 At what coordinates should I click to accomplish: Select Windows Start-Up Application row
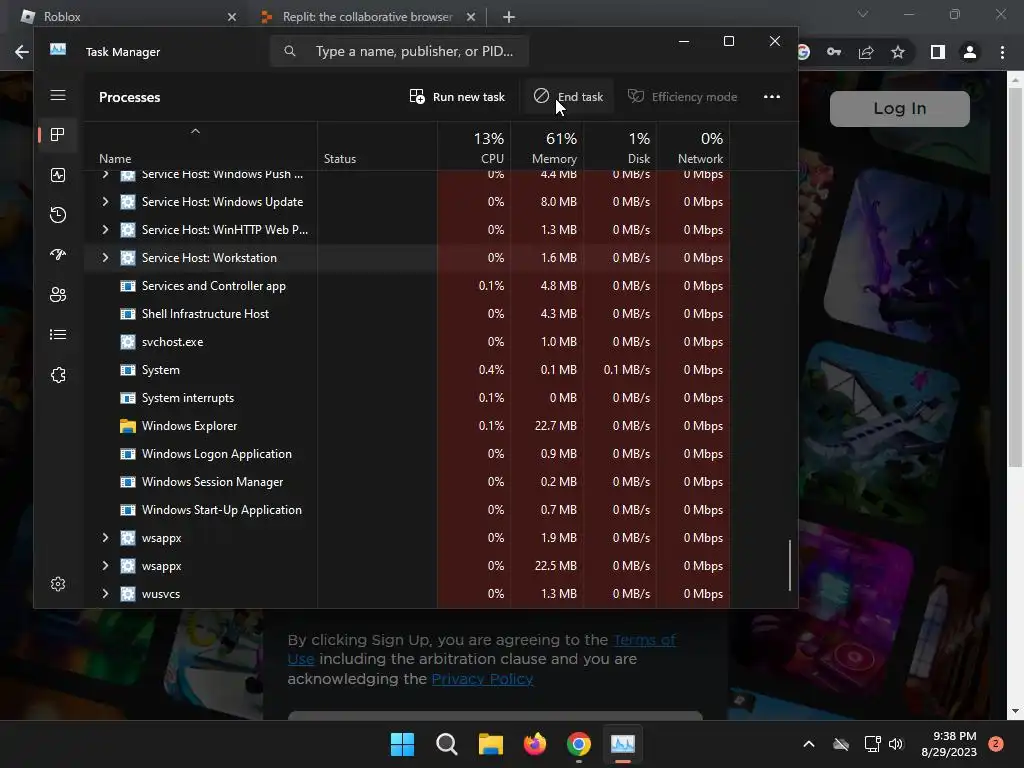pos(407,510)
